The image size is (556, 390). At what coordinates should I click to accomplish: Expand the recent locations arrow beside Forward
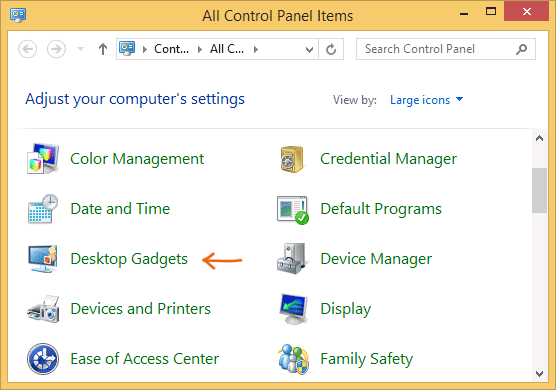(x=80, y=49)
